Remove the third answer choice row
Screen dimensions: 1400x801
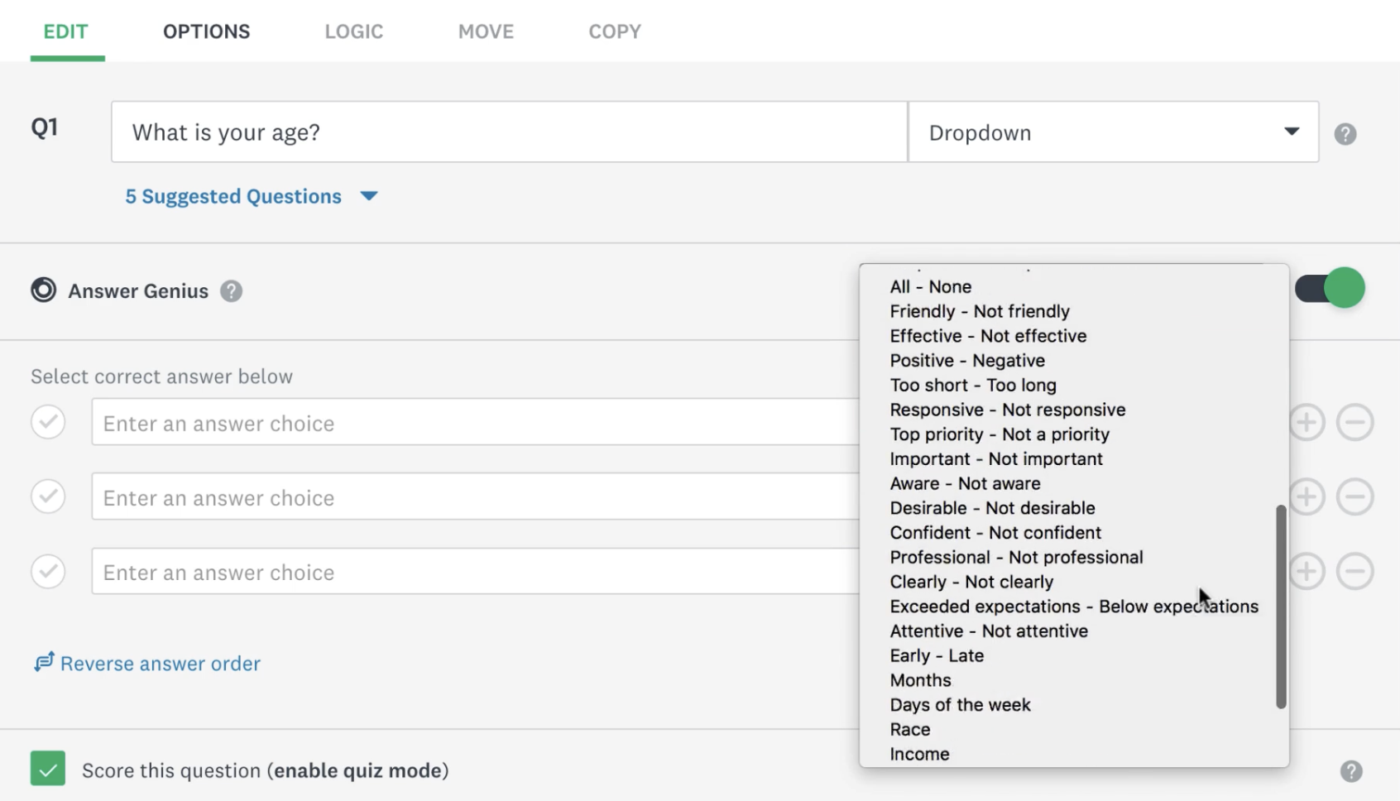[1355, 571]
